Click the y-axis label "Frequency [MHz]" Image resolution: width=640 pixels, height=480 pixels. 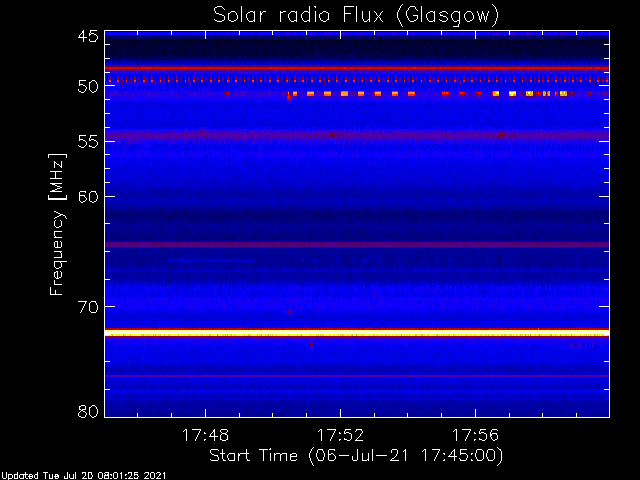[x=57, y=224]
